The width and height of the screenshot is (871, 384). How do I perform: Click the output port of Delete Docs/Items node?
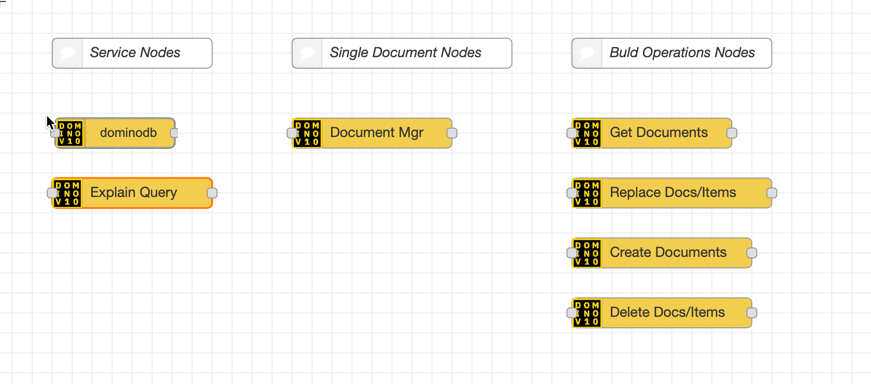coord(752,313)
